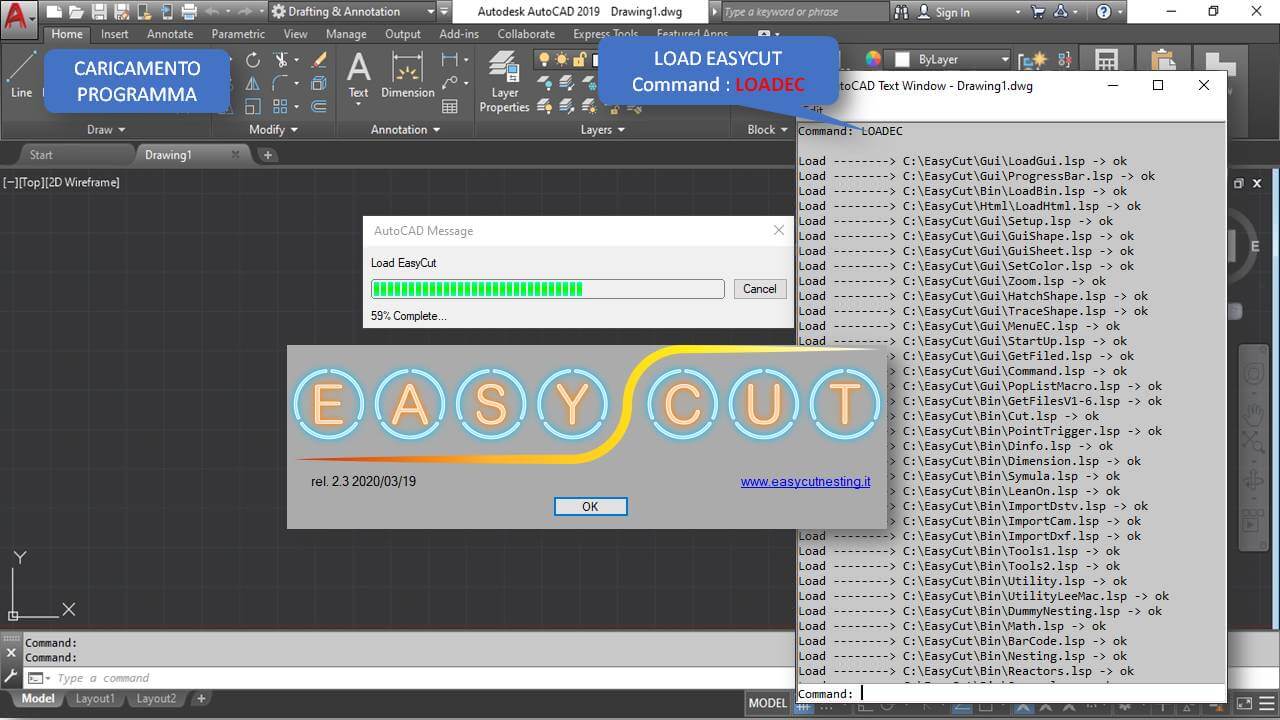This screenshot has width=1280, height=720.
Task: Open the View ribbon tab
Action: (295, 34)
